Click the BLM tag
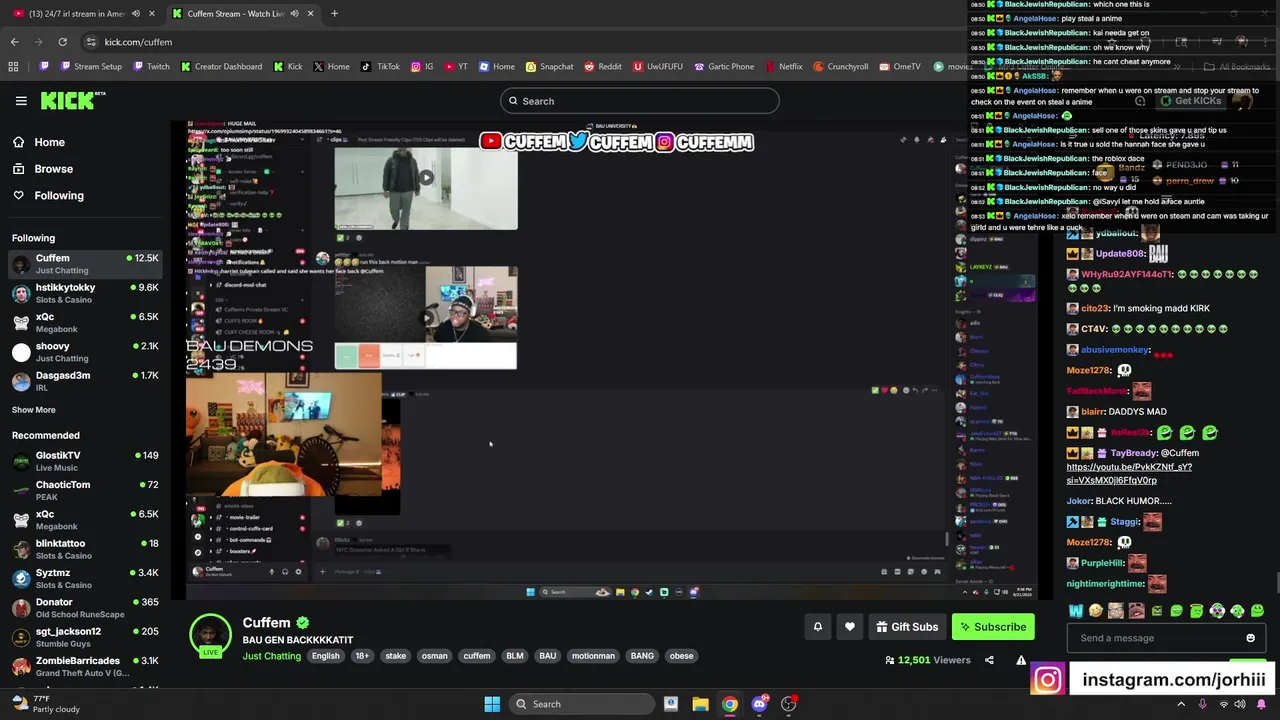 pos(515,656)
